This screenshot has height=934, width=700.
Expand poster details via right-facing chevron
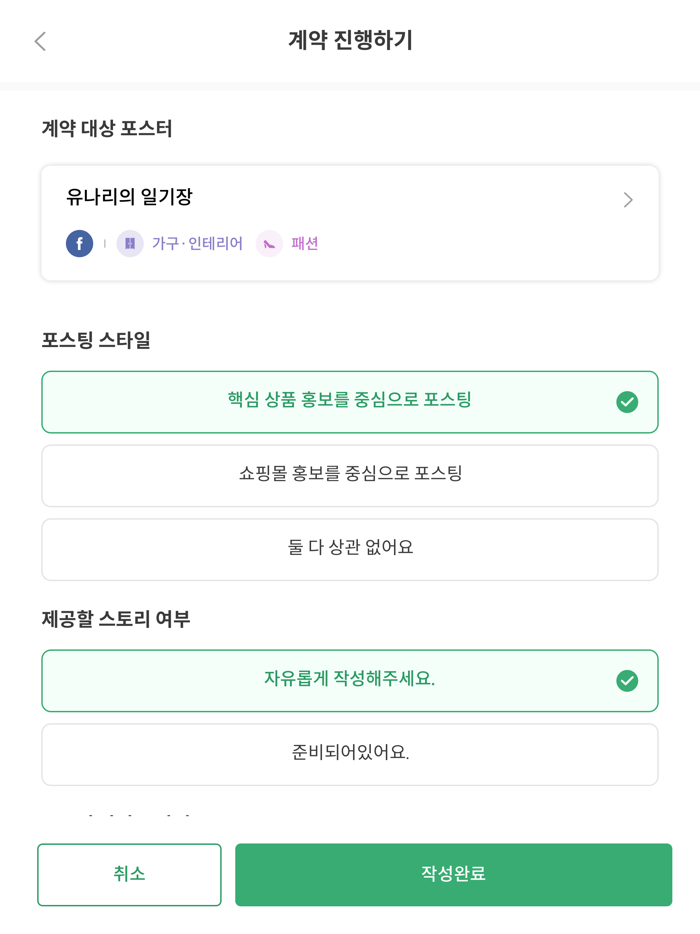pyautogui.click(x=628, y=199)
